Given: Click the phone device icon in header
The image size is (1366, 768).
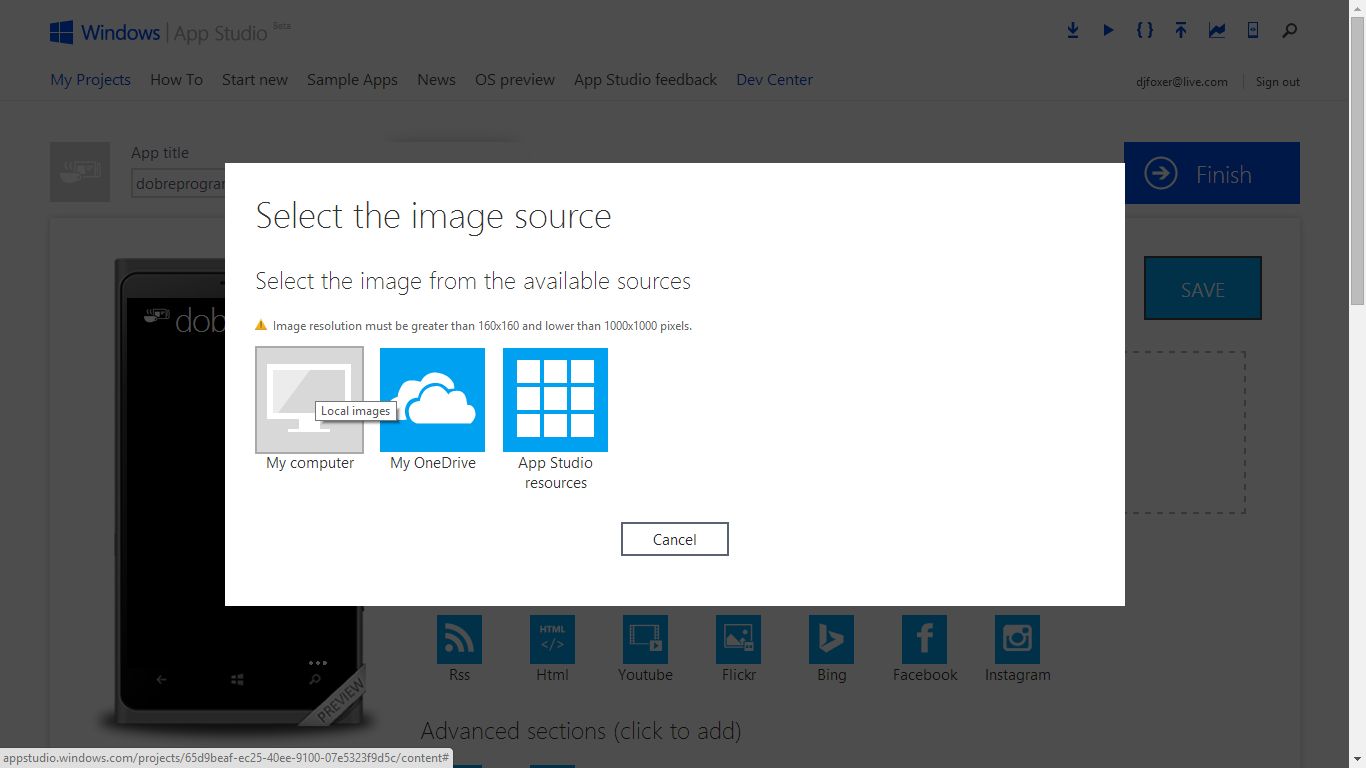Looking at the screenshot, I should click(1253, 31).
